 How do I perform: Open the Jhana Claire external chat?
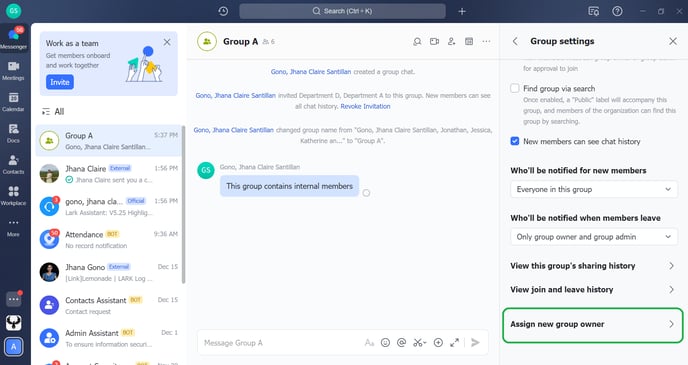[108, 174]
